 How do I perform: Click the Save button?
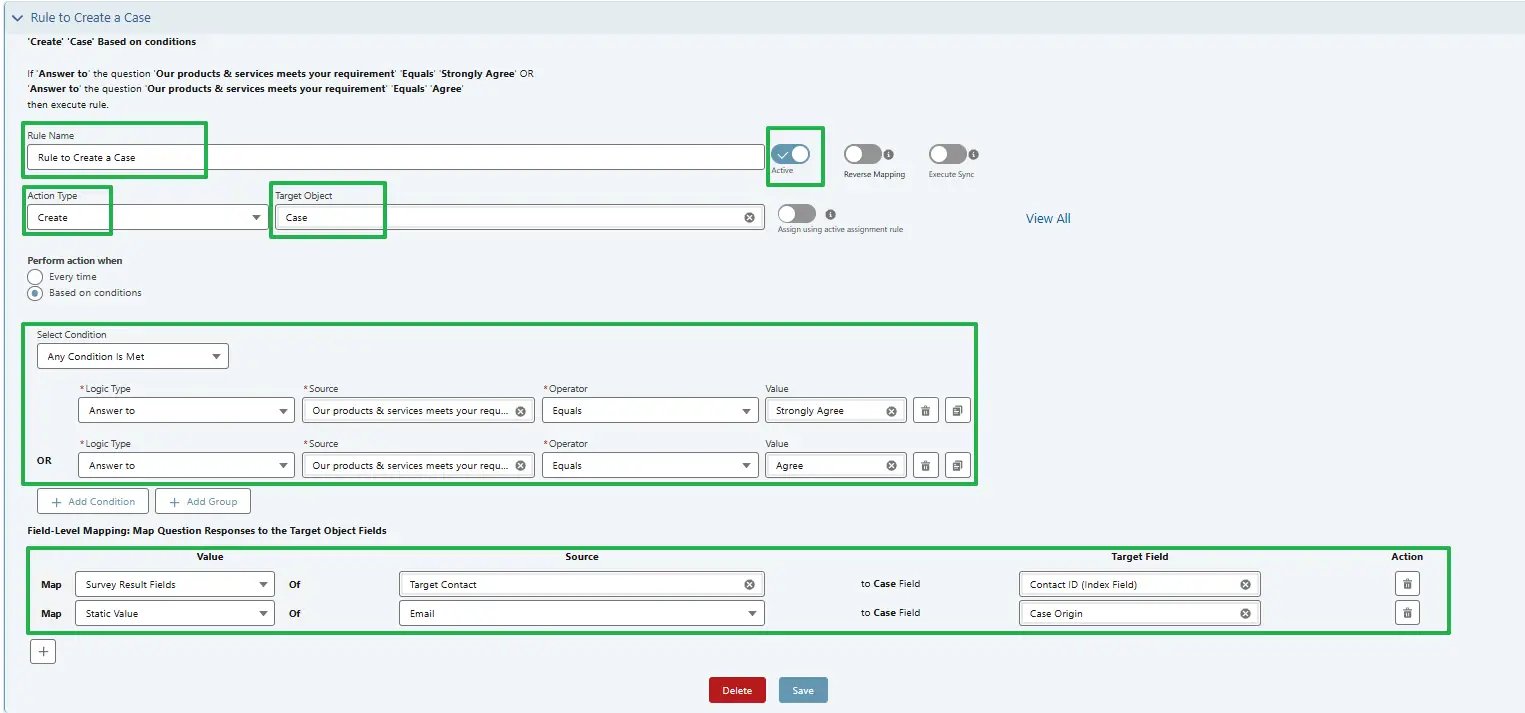(x=803, y=690)
